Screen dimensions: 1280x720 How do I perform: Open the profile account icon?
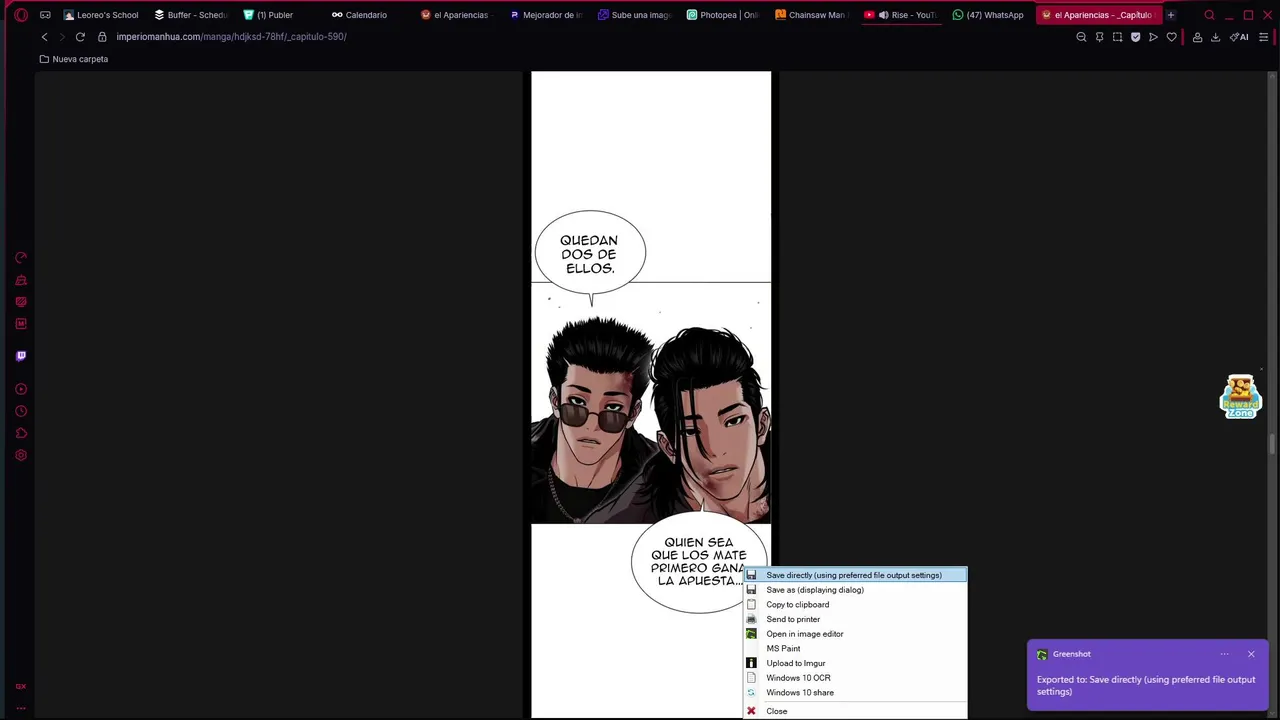pyautogui.click(x=1197, y=37)
